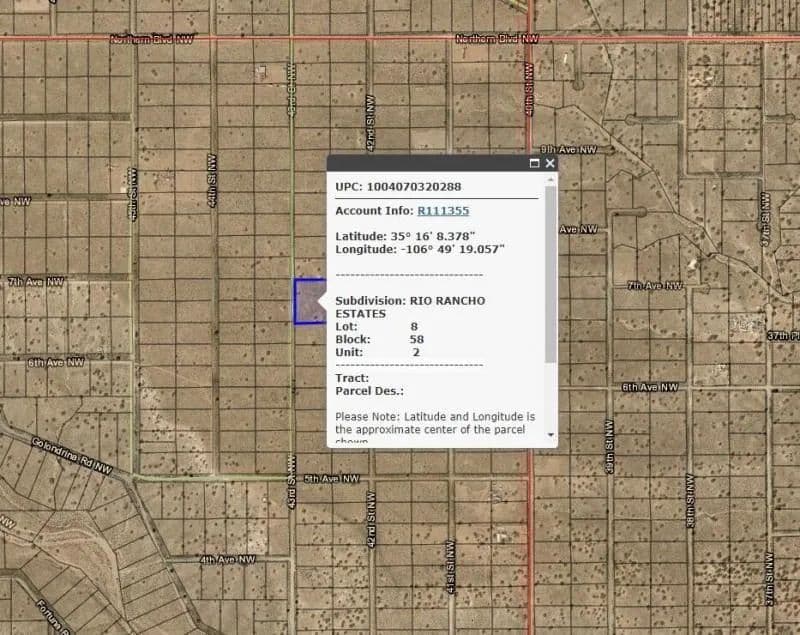The width and height of the screenshot is (800, 635).
Task: Select the blue highlighted parcel on map
Action: [x=306, y=301]
